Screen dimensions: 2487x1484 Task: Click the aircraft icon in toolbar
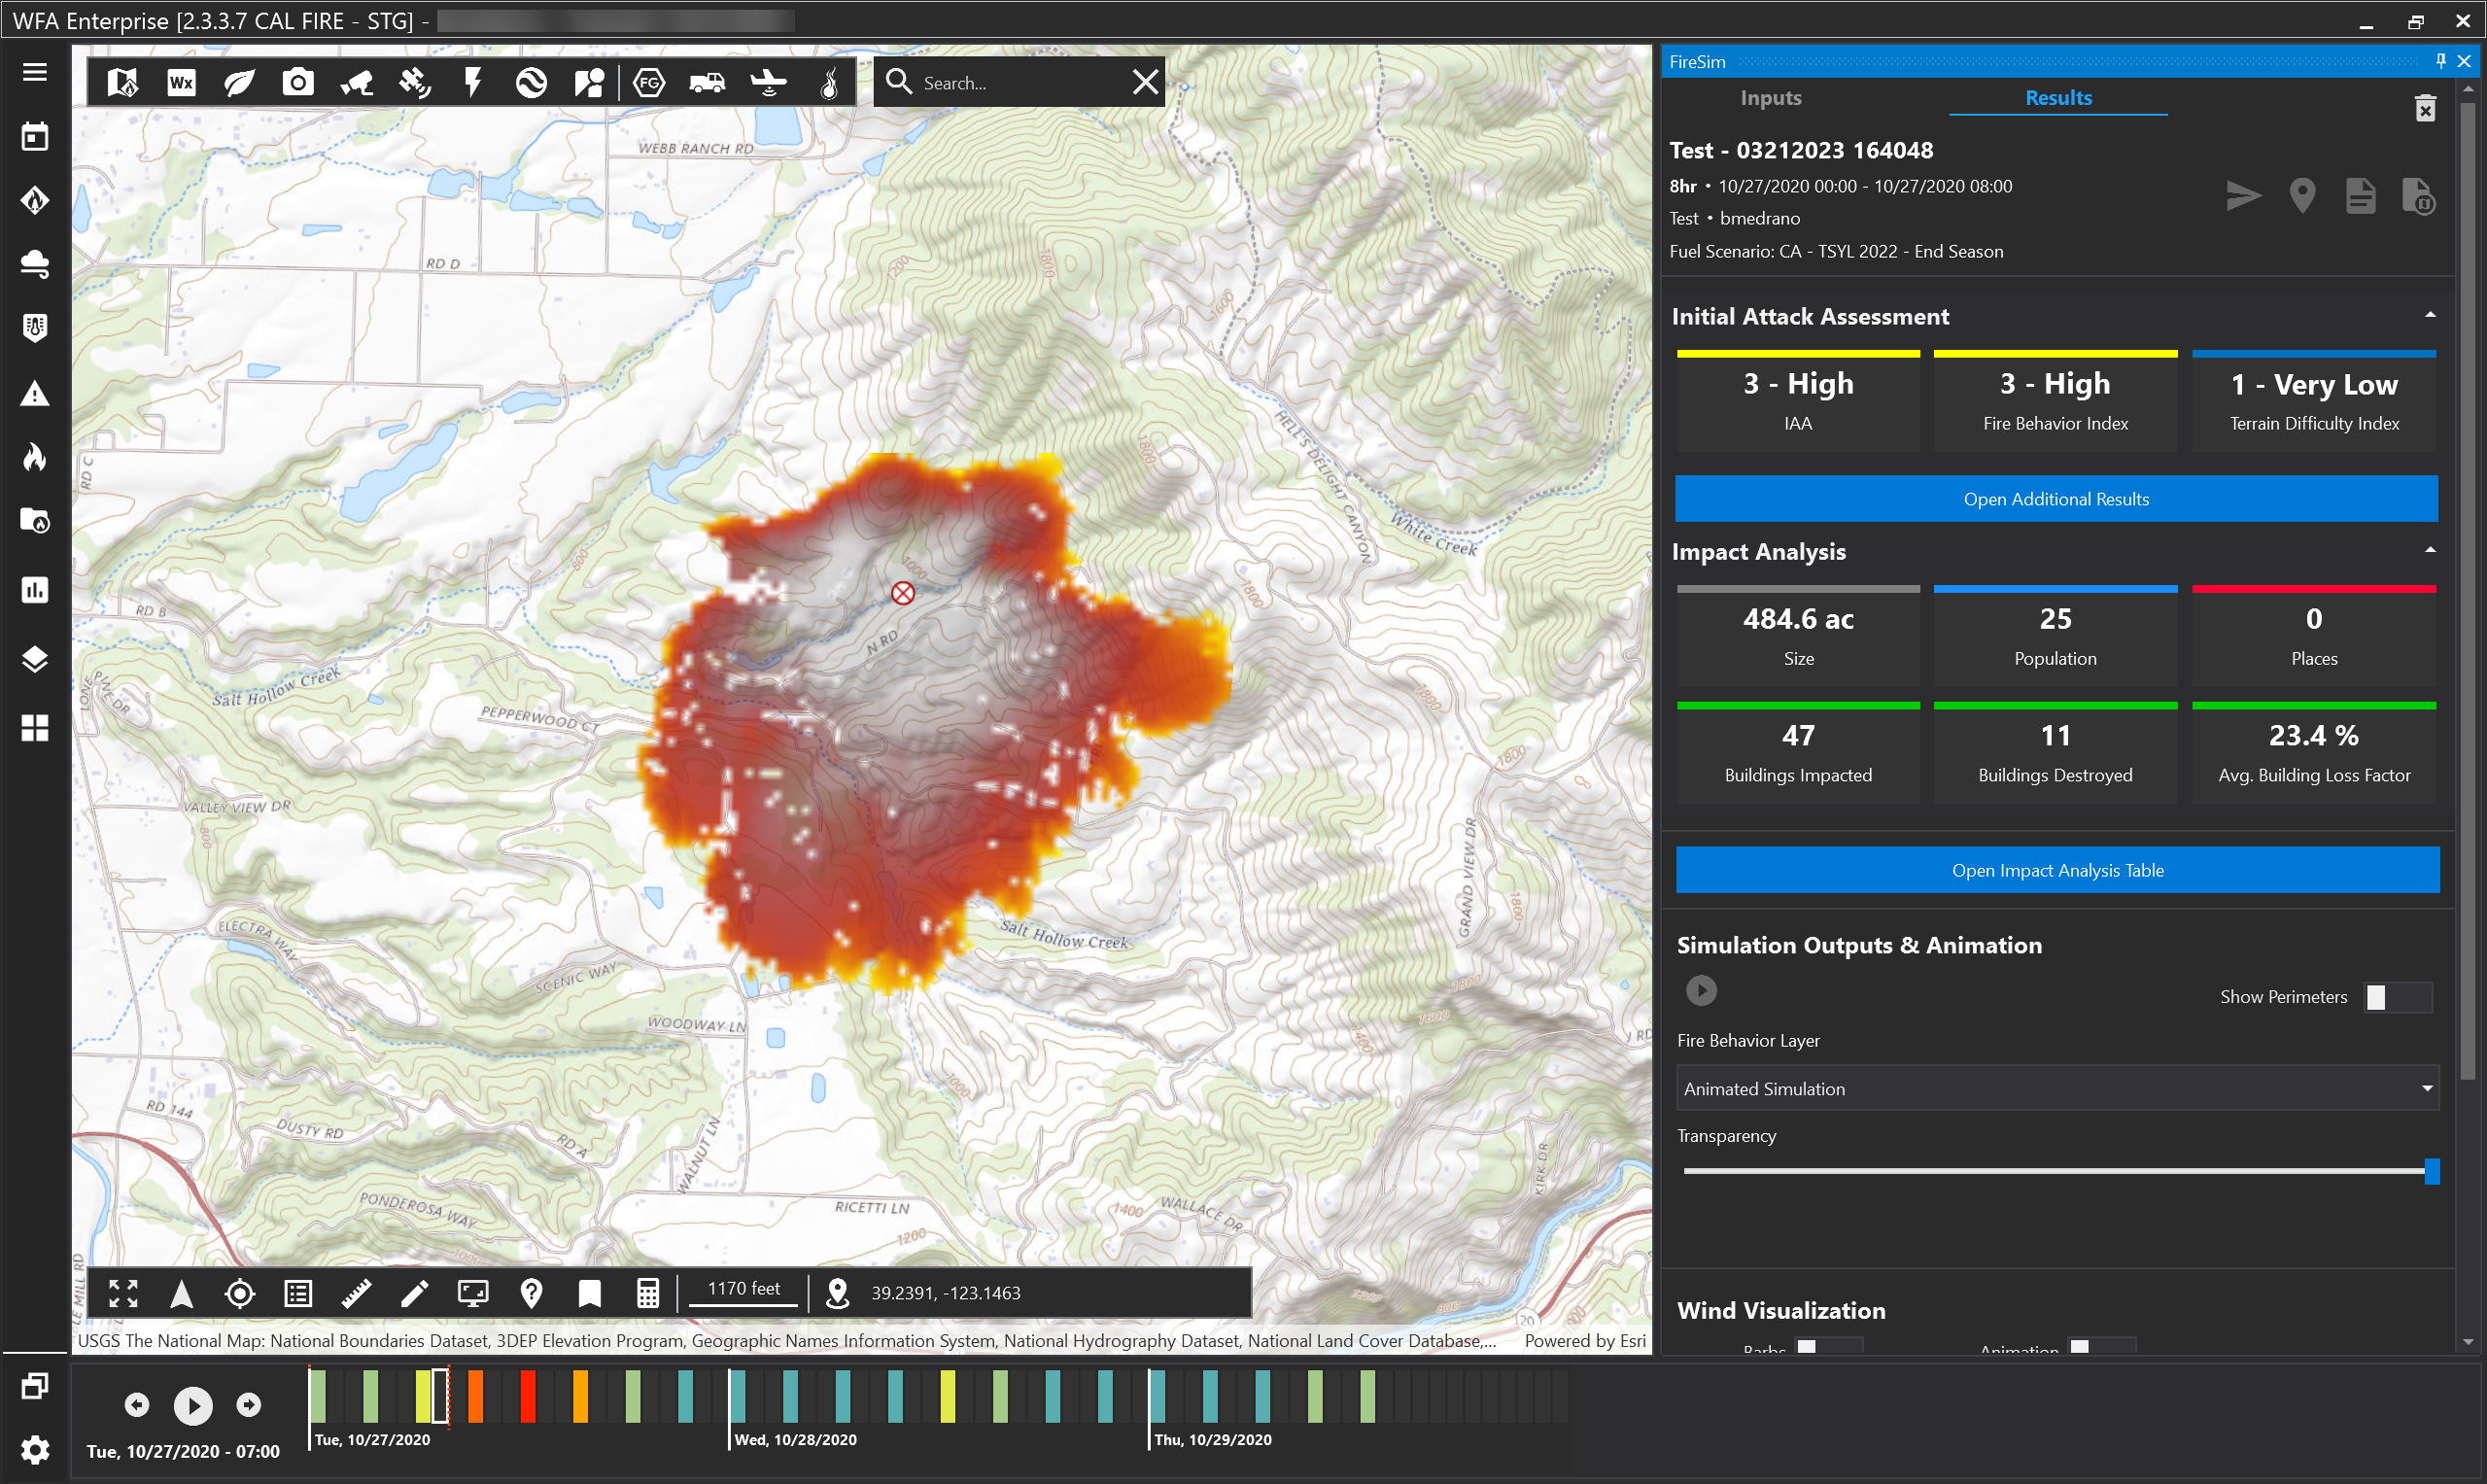pyautogui.click(x=768, y=83)
